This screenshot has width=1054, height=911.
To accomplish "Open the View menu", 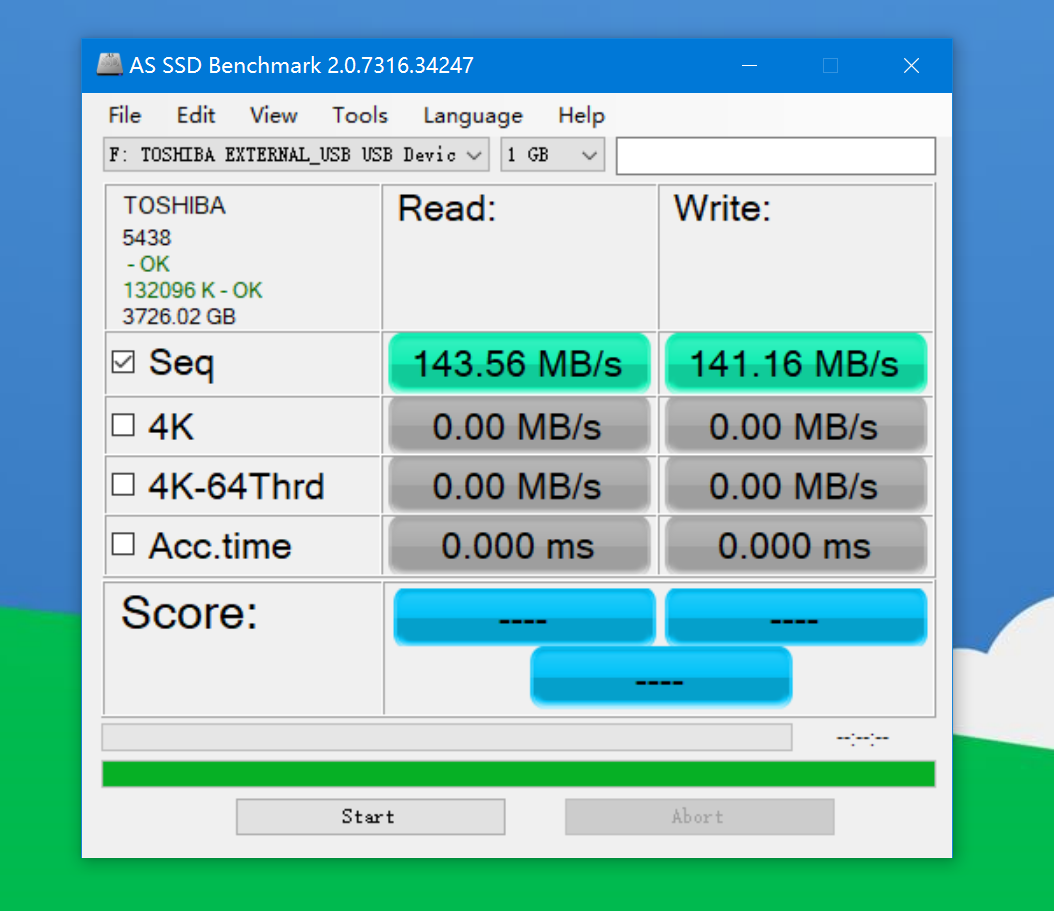I will click(274, 115).
